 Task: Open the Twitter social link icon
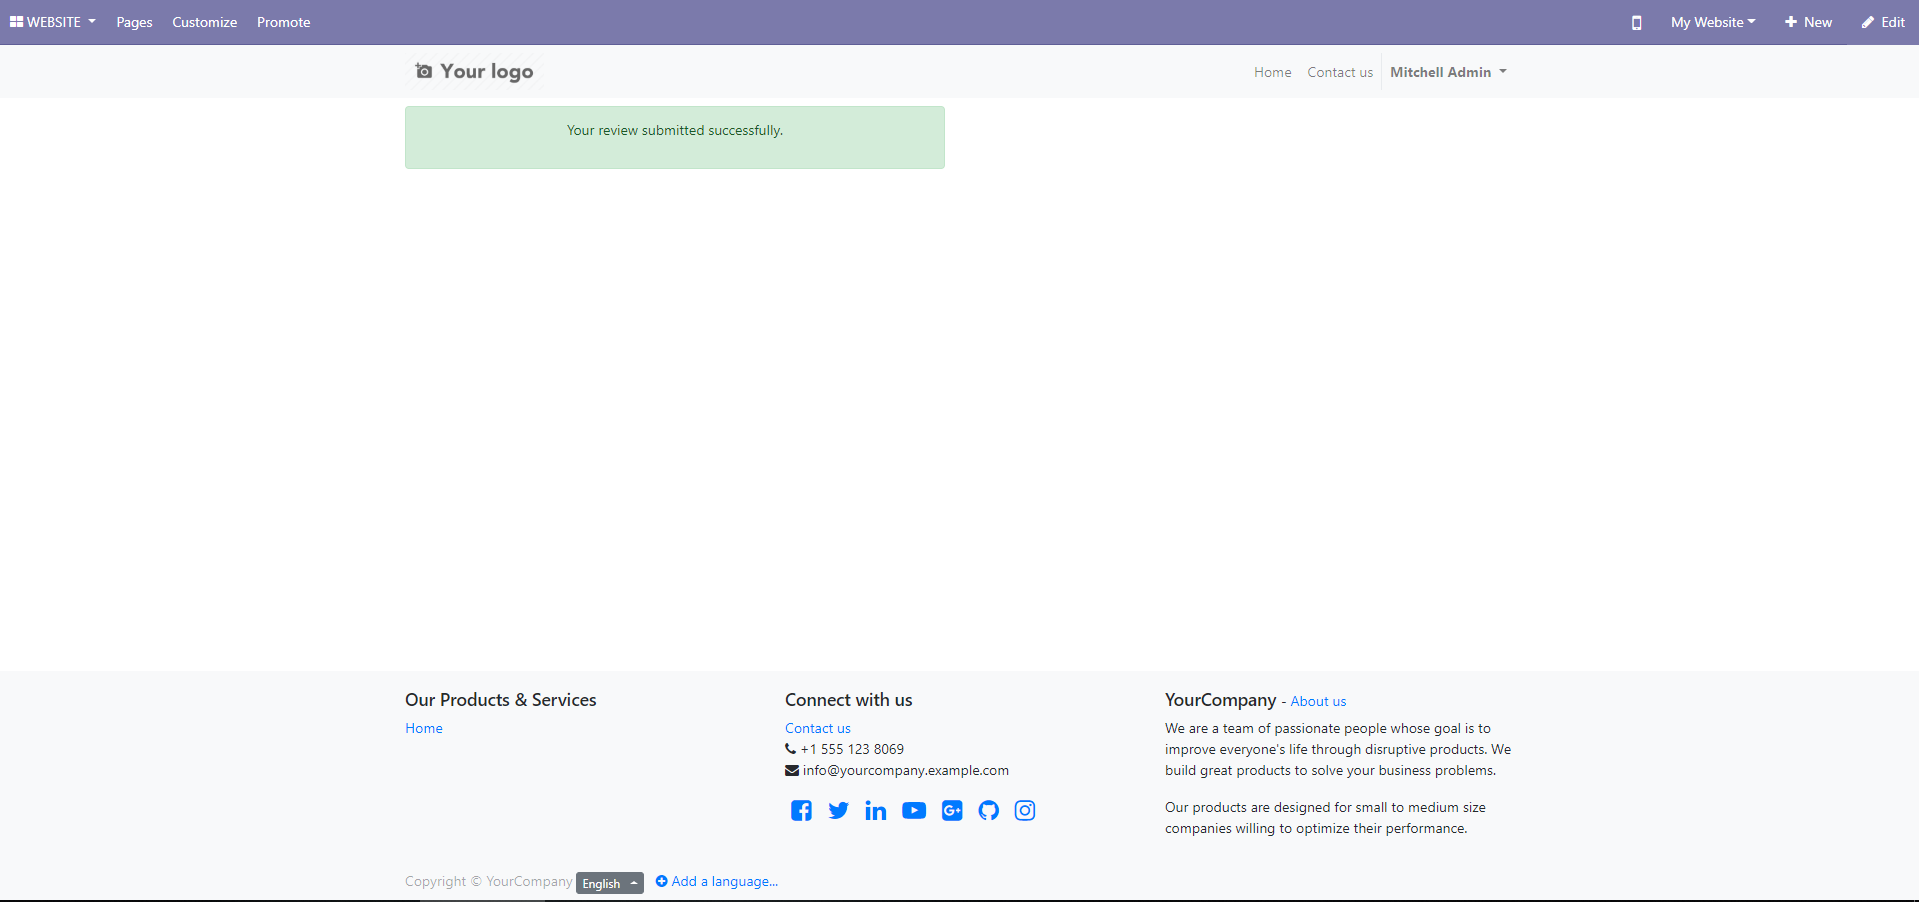[x=838, y=810]
